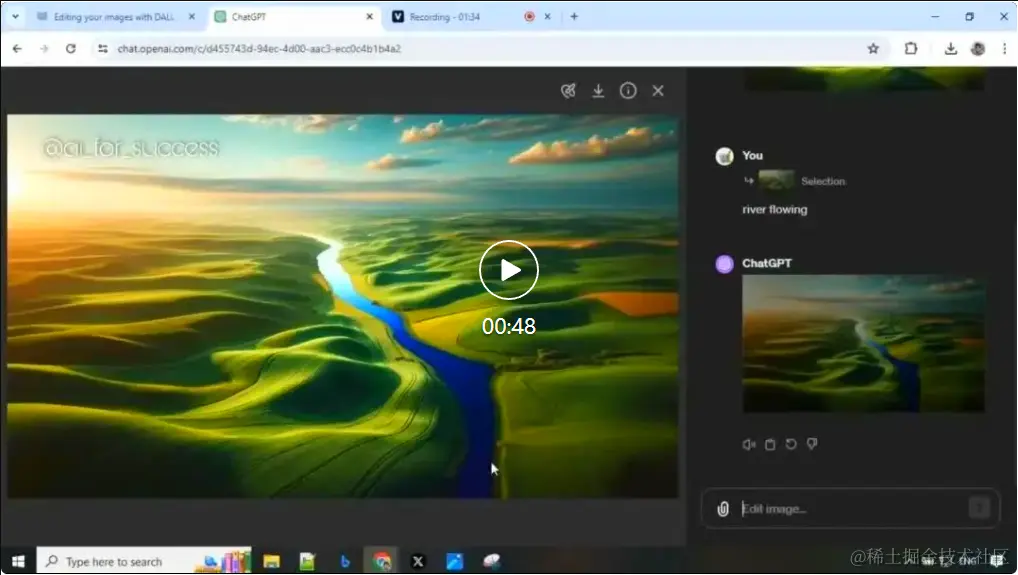The image size is (1018, 575).
Task: Open File Explorer from the taskbar
Action: (x=271, y=561)
